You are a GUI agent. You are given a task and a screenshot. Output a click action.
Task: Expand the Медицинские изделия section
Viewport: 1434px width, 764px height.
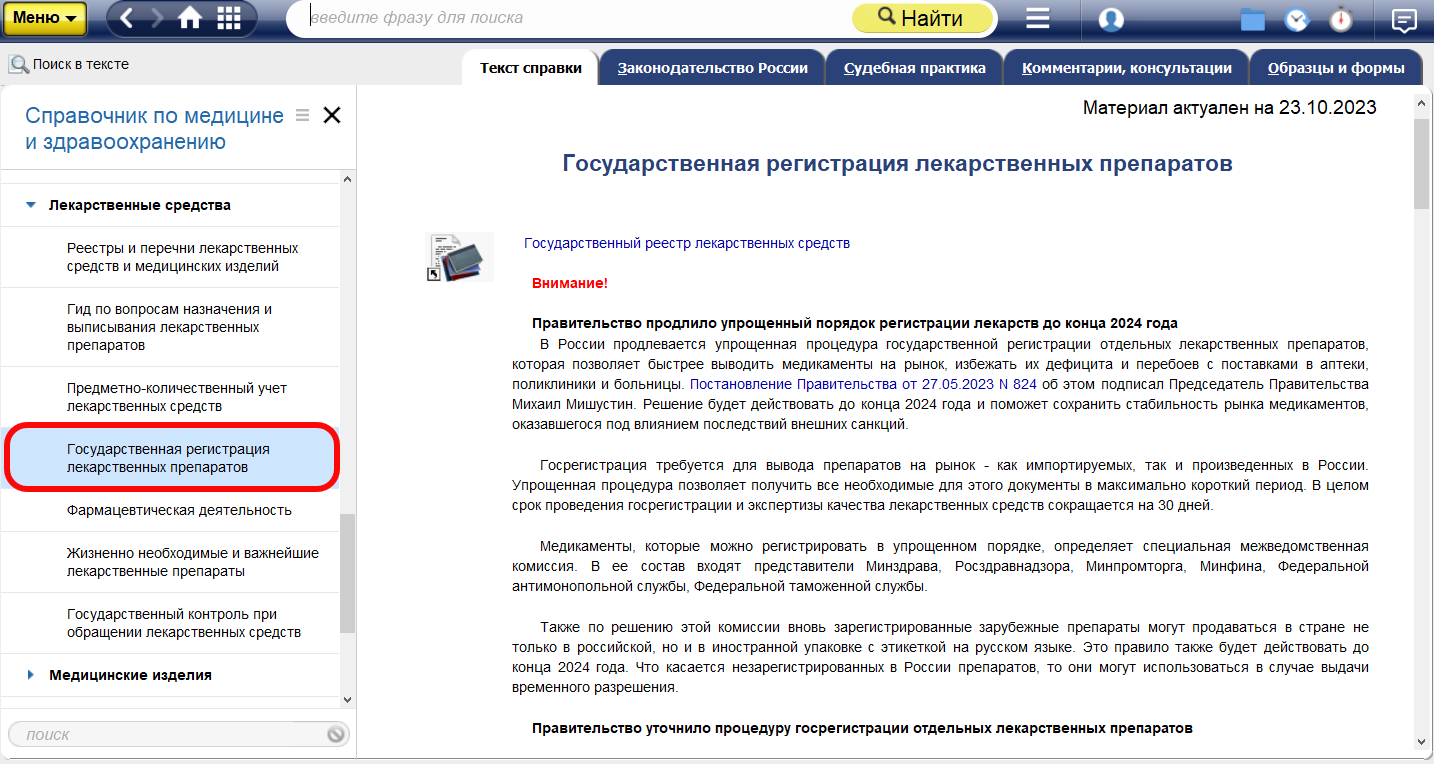pyautogui.click(x=30, y=675)
